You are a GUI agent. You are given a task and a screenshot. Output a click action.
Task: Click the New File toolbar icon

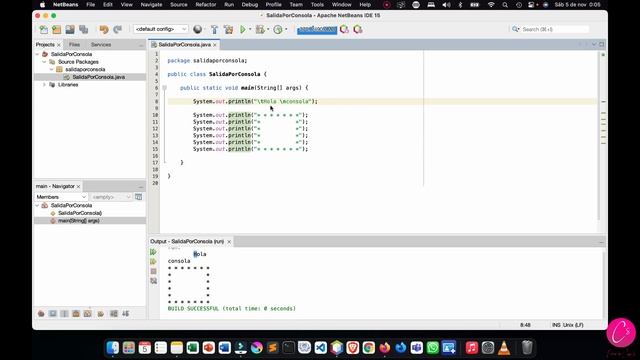point(43,29)
